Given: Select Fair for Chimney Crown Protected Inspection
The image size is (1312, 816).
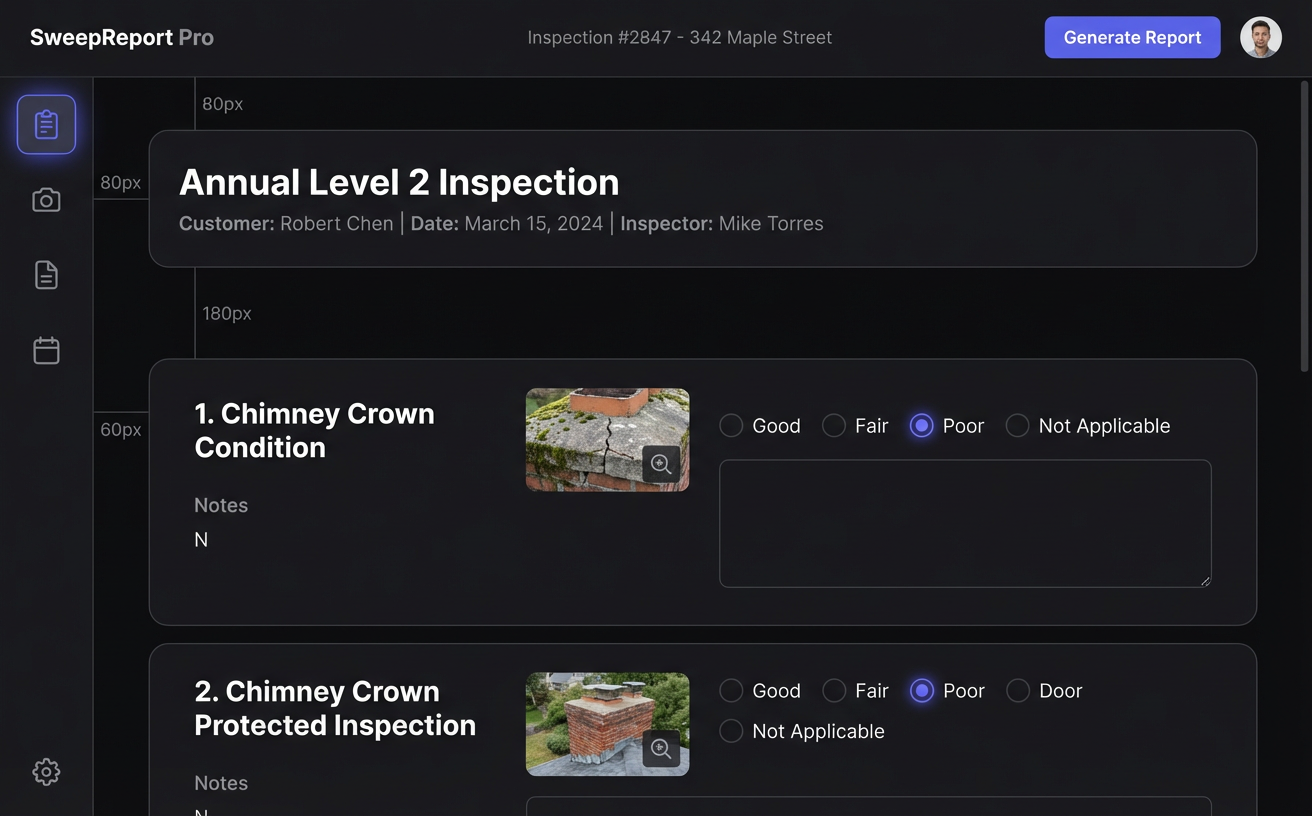Looking at the screenshot, I should click(834, 690).
